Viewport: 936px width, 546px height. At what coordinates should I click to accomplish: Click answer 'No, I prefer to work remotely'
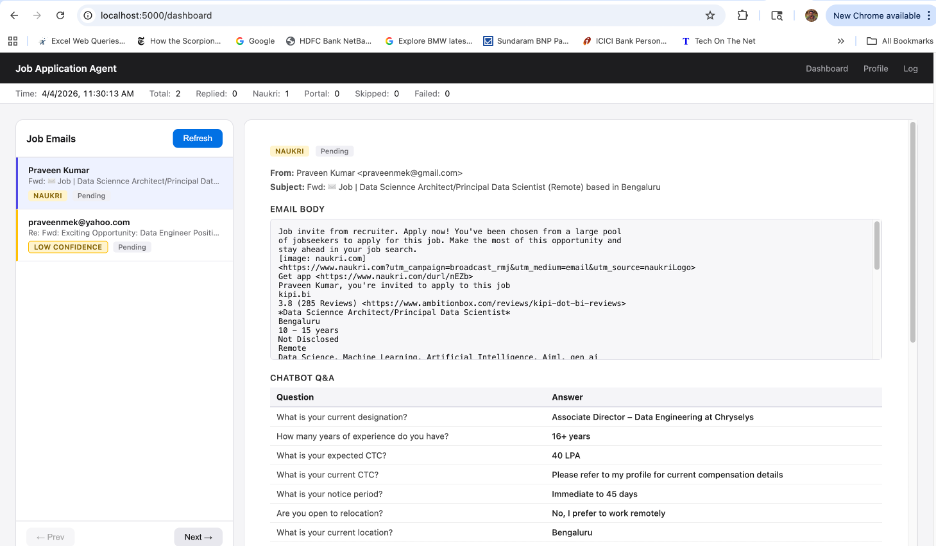point(608,513)
